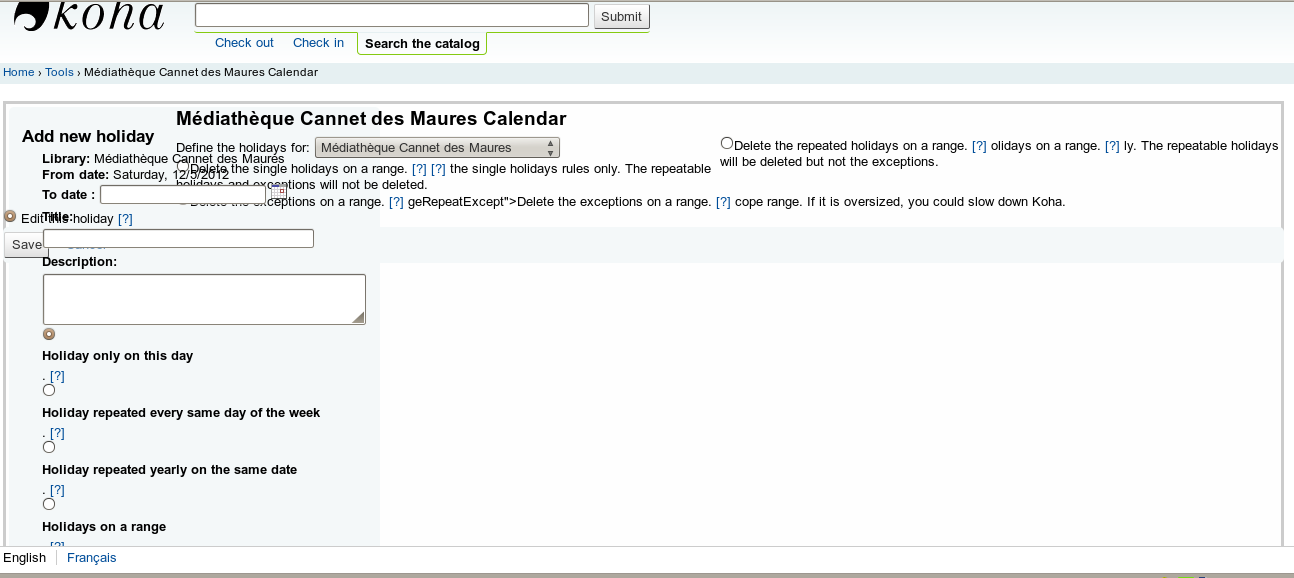
Task: Select Holiday repeated yearly on same date
Action: click(x=49, y=447)
